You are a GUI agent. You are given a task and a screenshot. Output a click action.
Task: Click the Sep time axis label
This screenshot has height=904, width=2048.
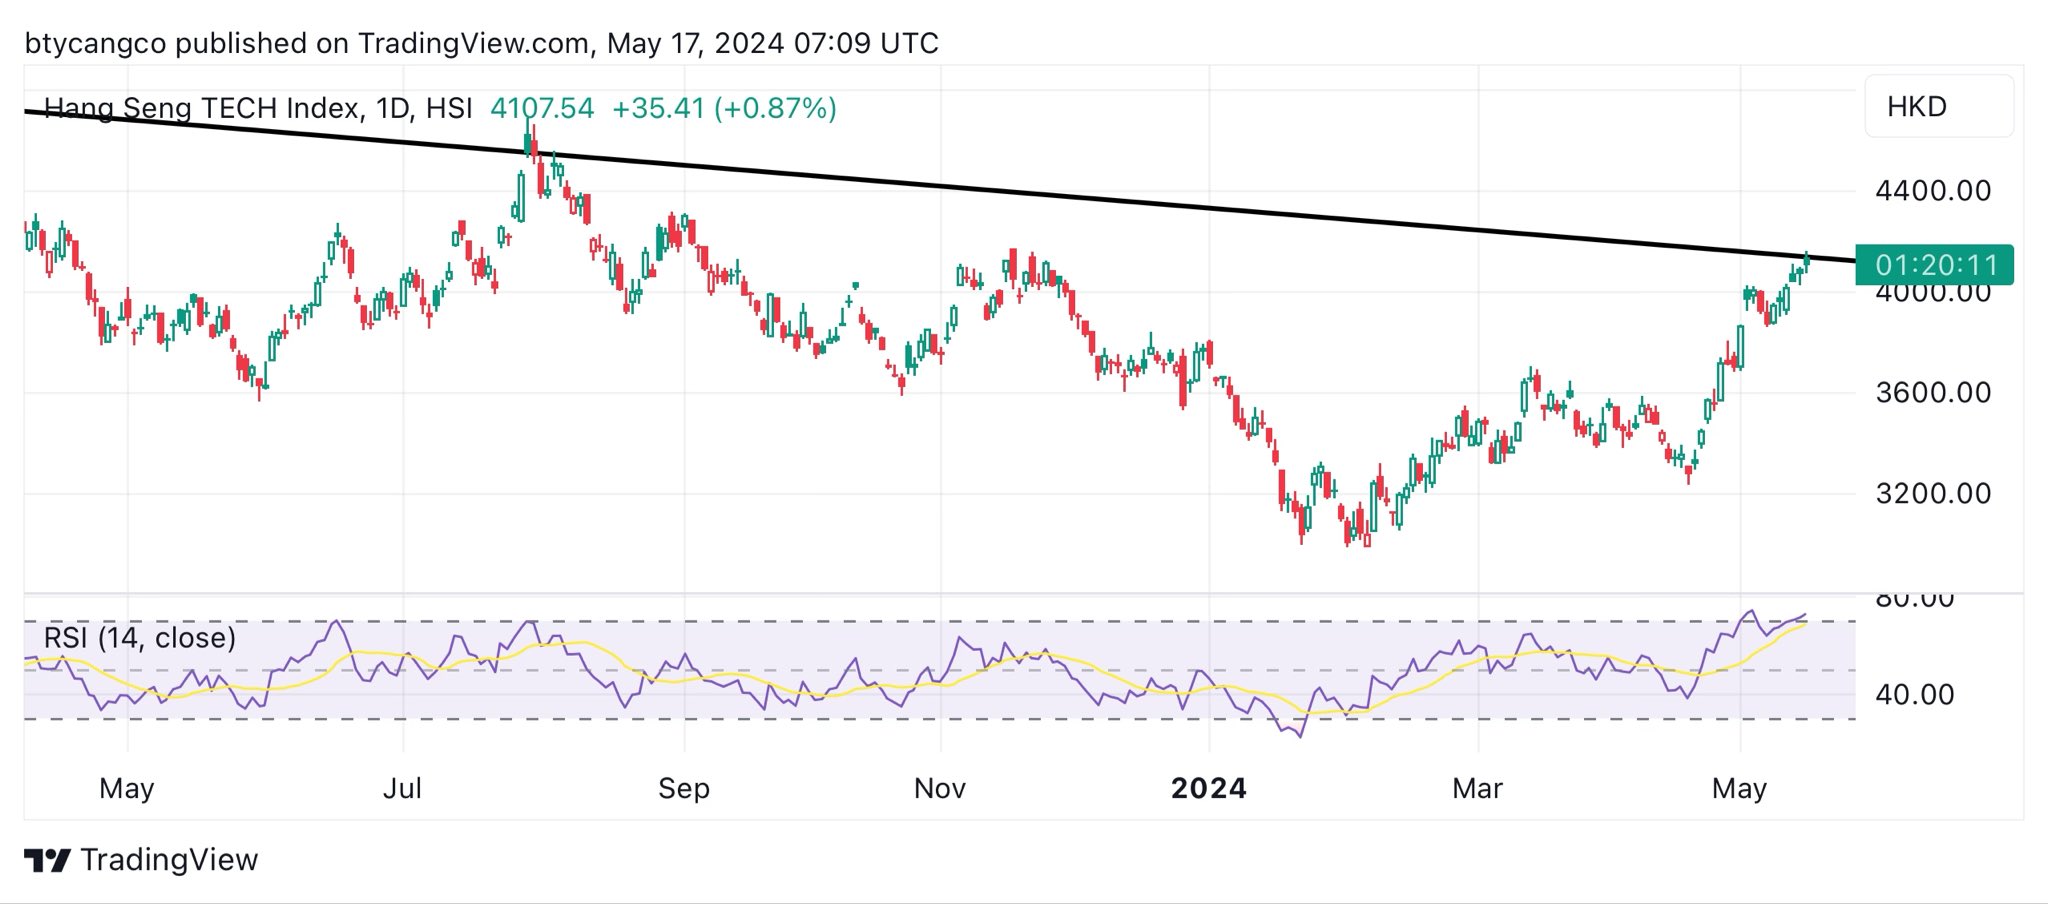[x=684, y=788]
